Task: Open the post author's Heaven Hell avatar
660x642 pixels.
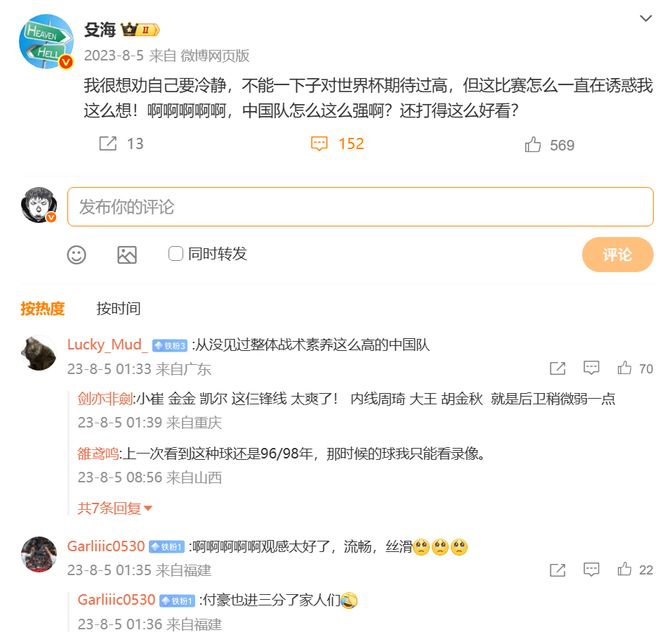Action: (46, 41)
